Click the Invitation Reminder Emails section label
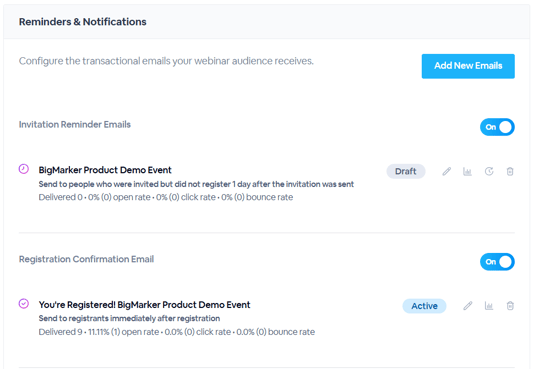 (75, 124)
